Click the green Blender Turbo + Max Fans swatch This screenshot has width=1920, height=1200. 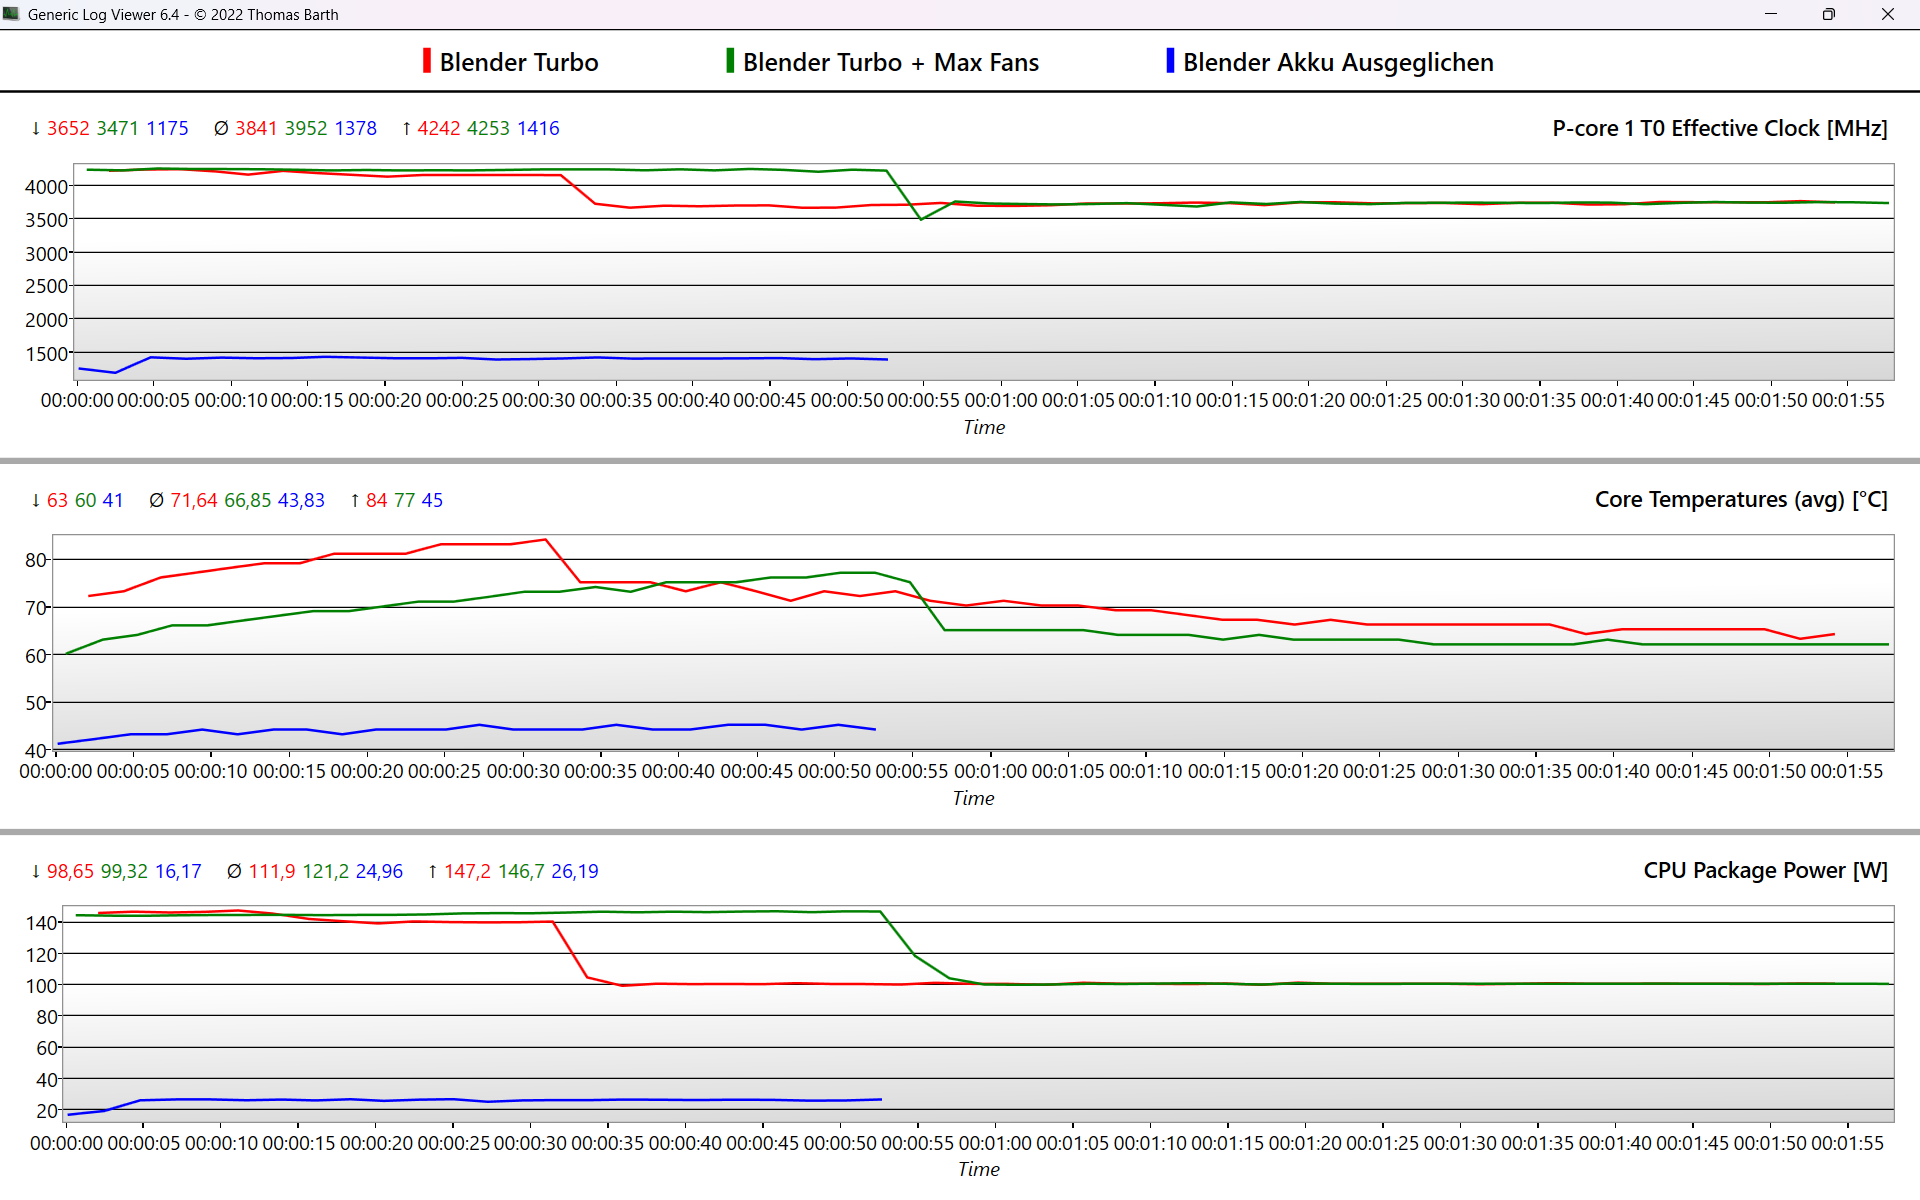point(730,61)
